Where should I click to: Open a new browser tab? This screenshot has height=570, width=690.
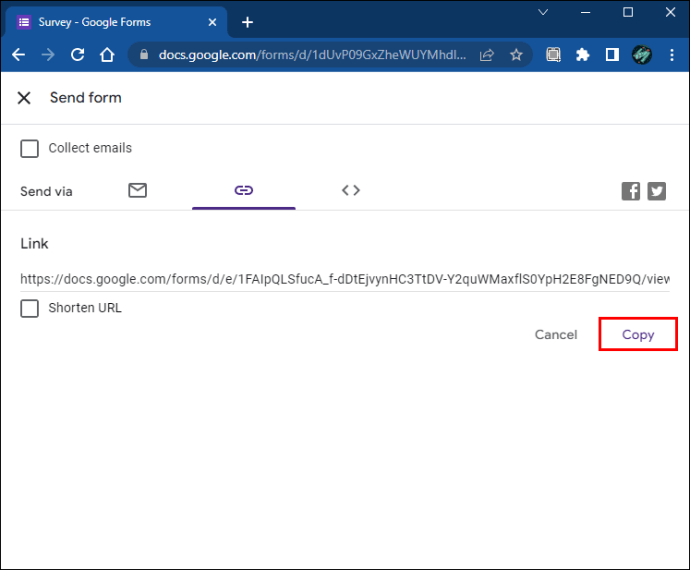247,22
